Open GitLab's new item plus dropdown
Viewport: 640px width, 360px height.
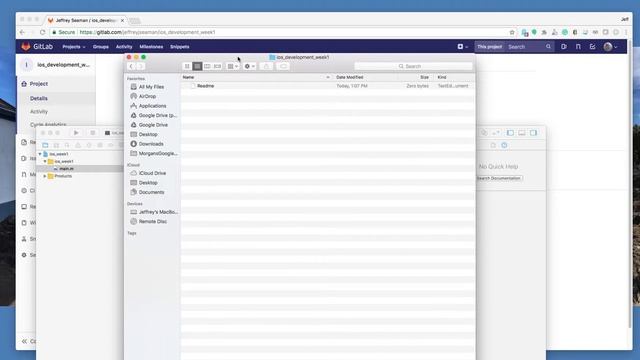(462, 47)
